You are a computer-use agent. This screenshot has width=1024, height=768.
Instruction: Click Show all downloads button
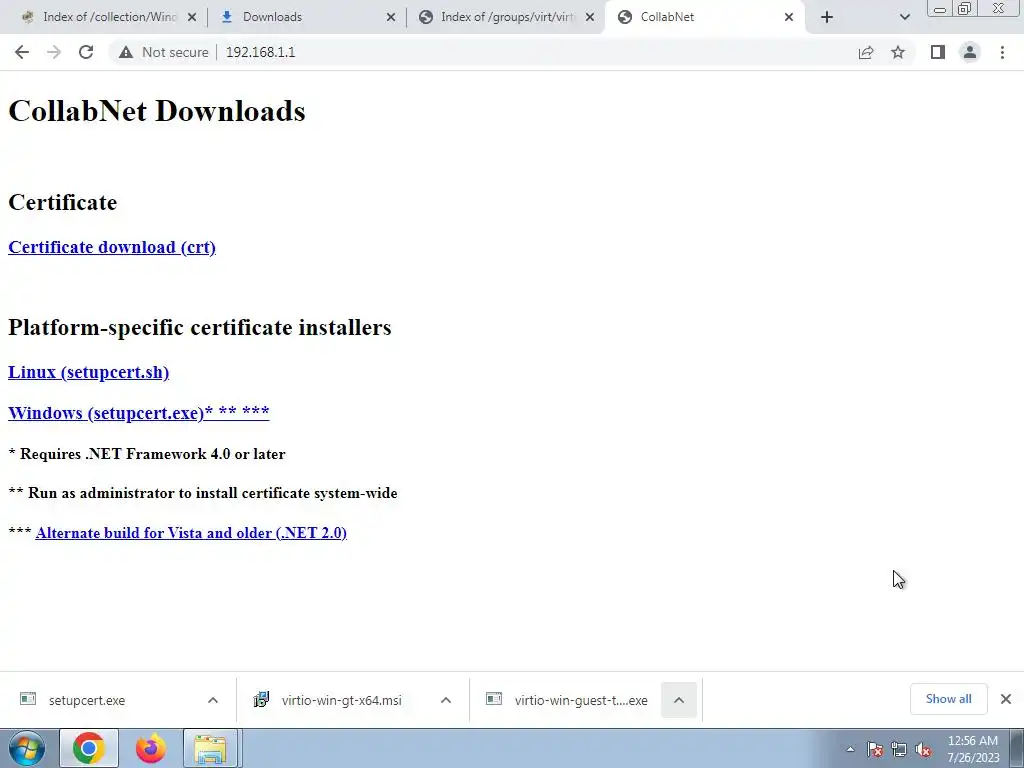point(948,699)
